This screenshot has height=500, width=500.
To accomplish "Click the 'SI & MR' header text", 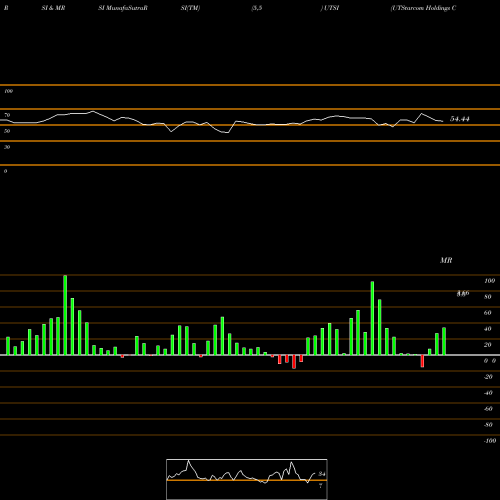I will 53,8.
